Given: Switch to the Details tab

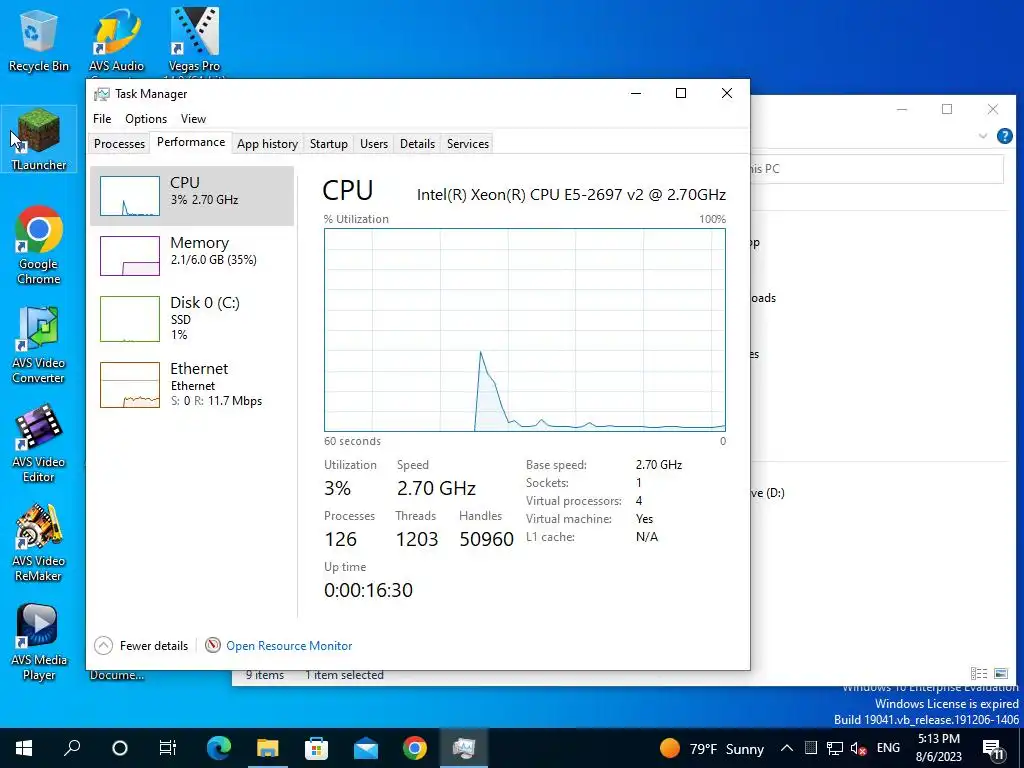Looking at the screenshot, I should coord(417,144).
